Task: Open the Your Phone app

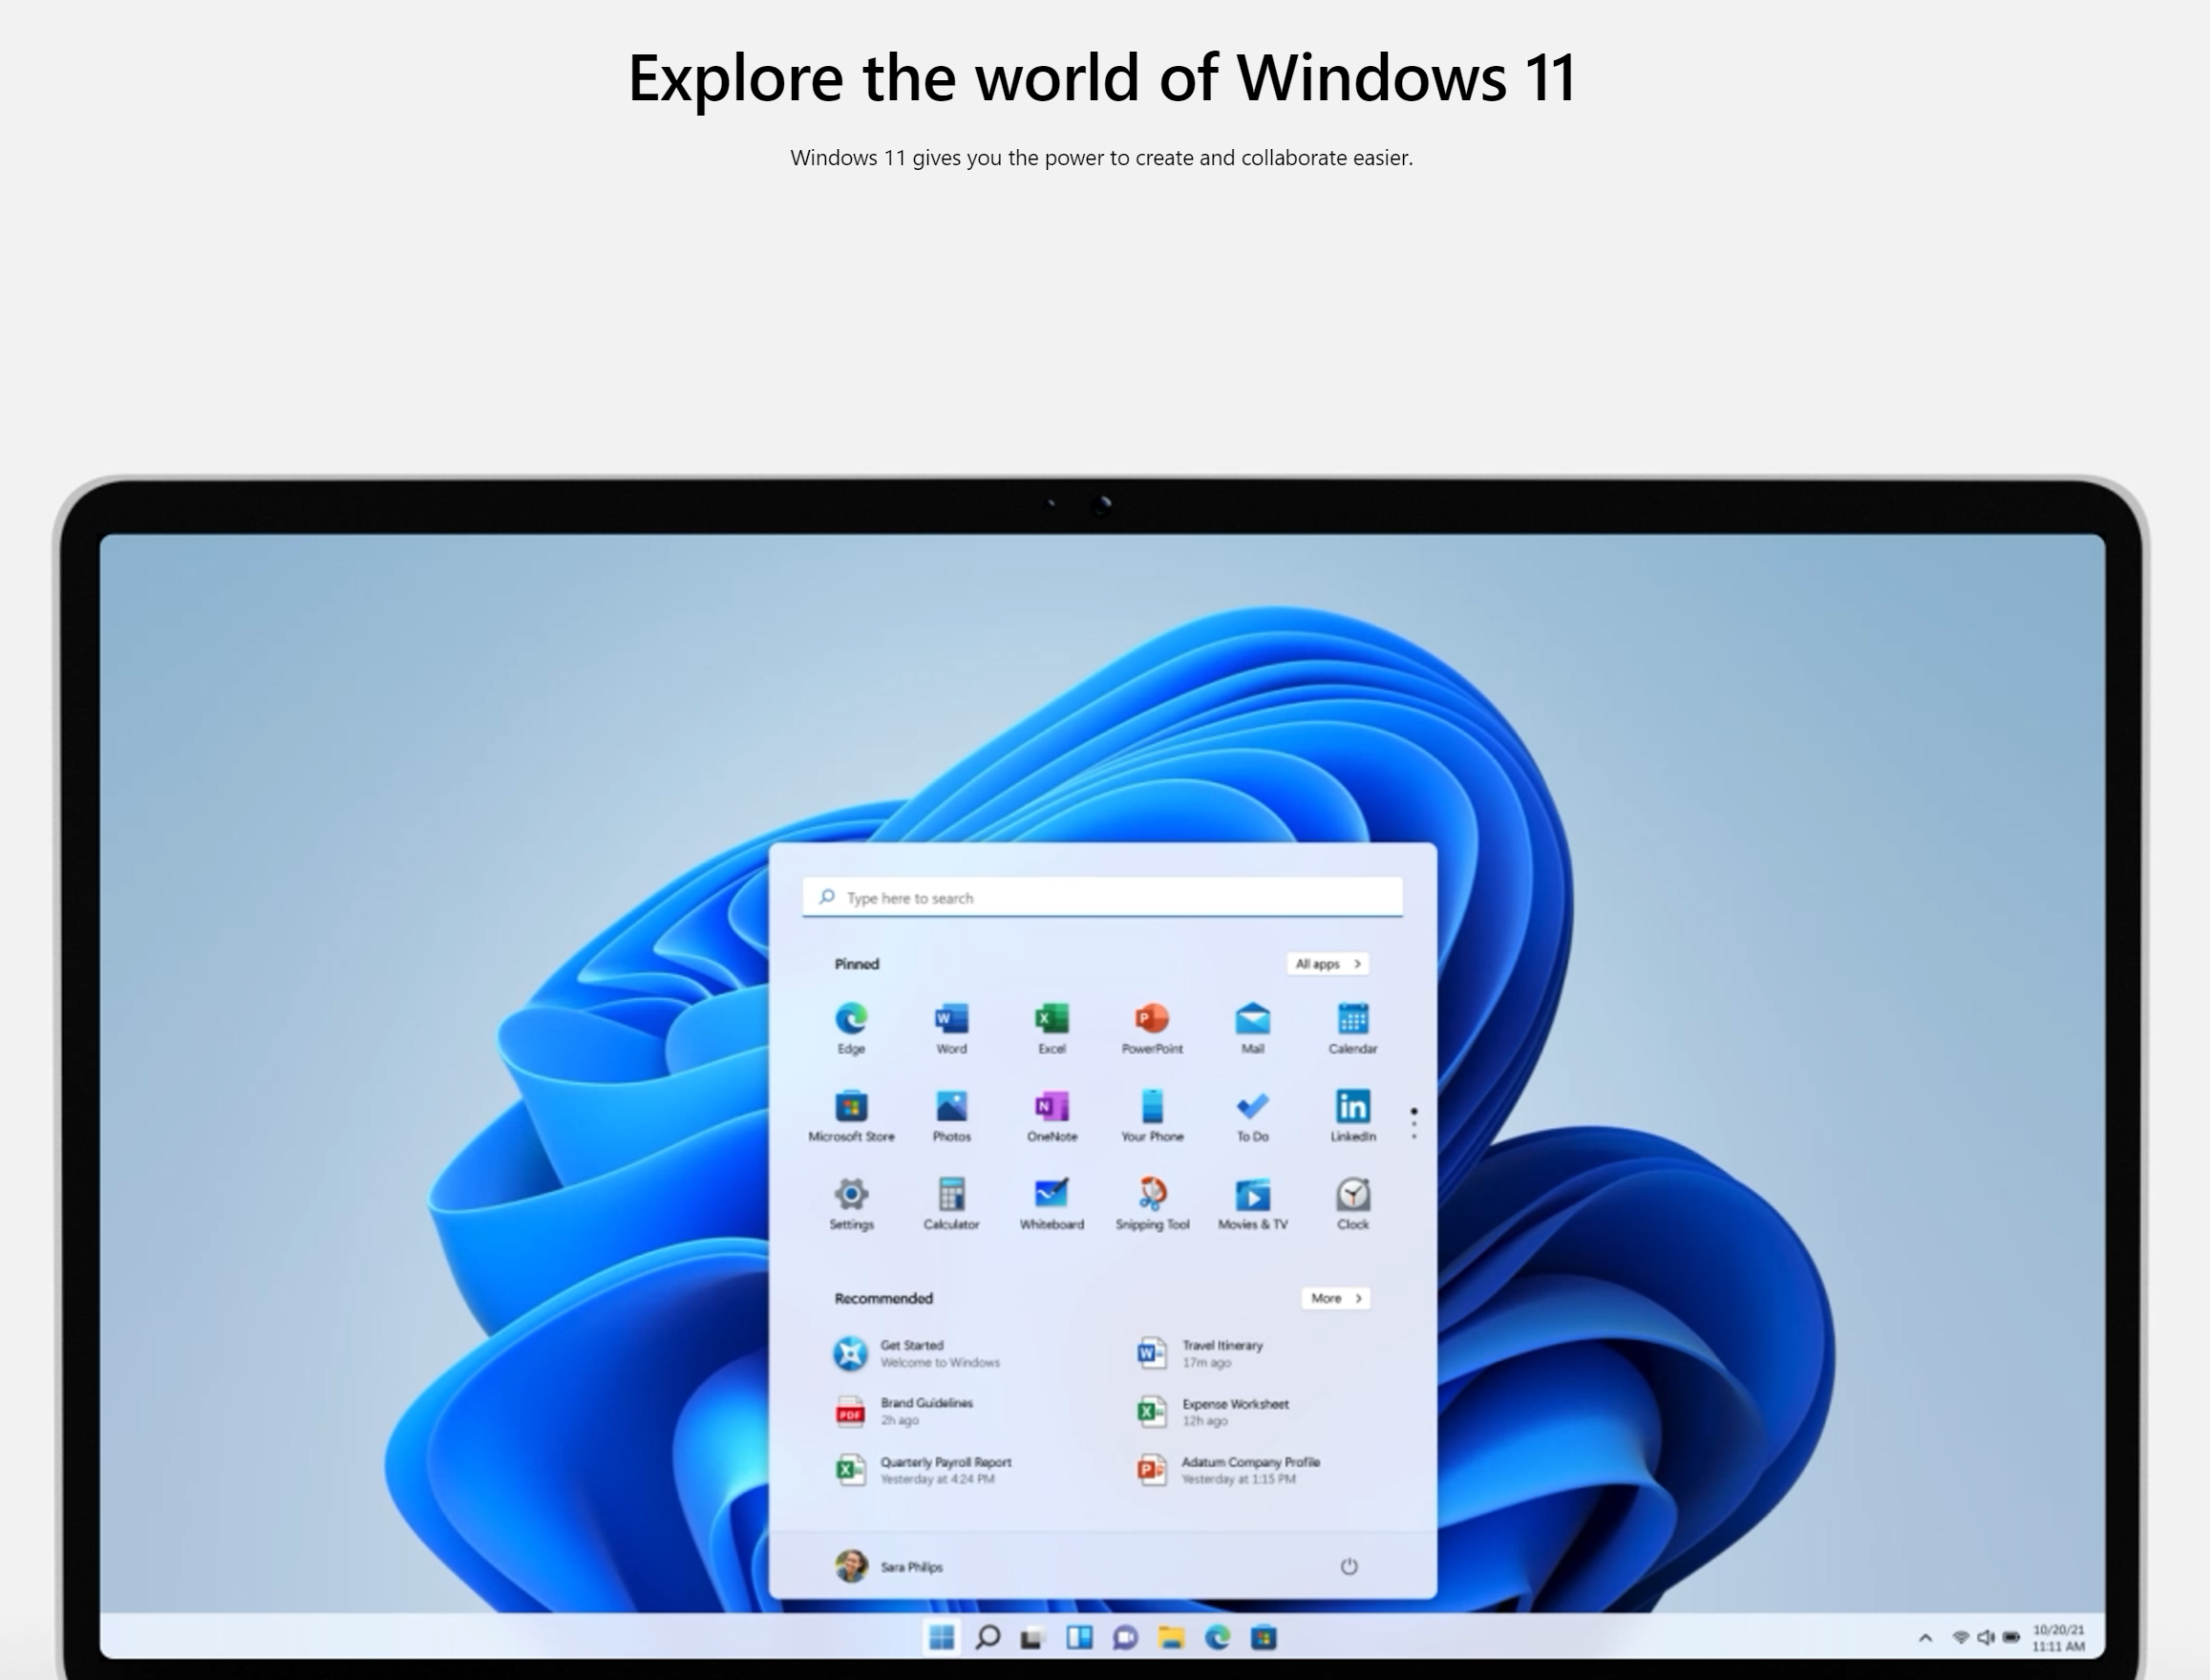Action: click(x=1152, y=1115)
